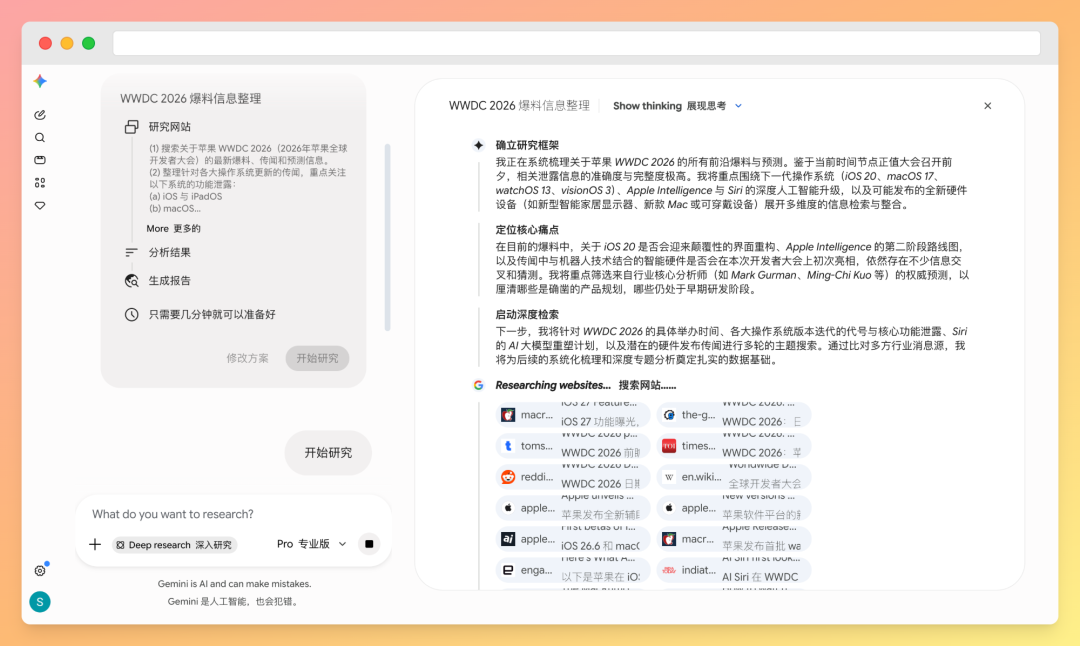
Task: Open the times... source chip
Action: (x=734, y=446)
